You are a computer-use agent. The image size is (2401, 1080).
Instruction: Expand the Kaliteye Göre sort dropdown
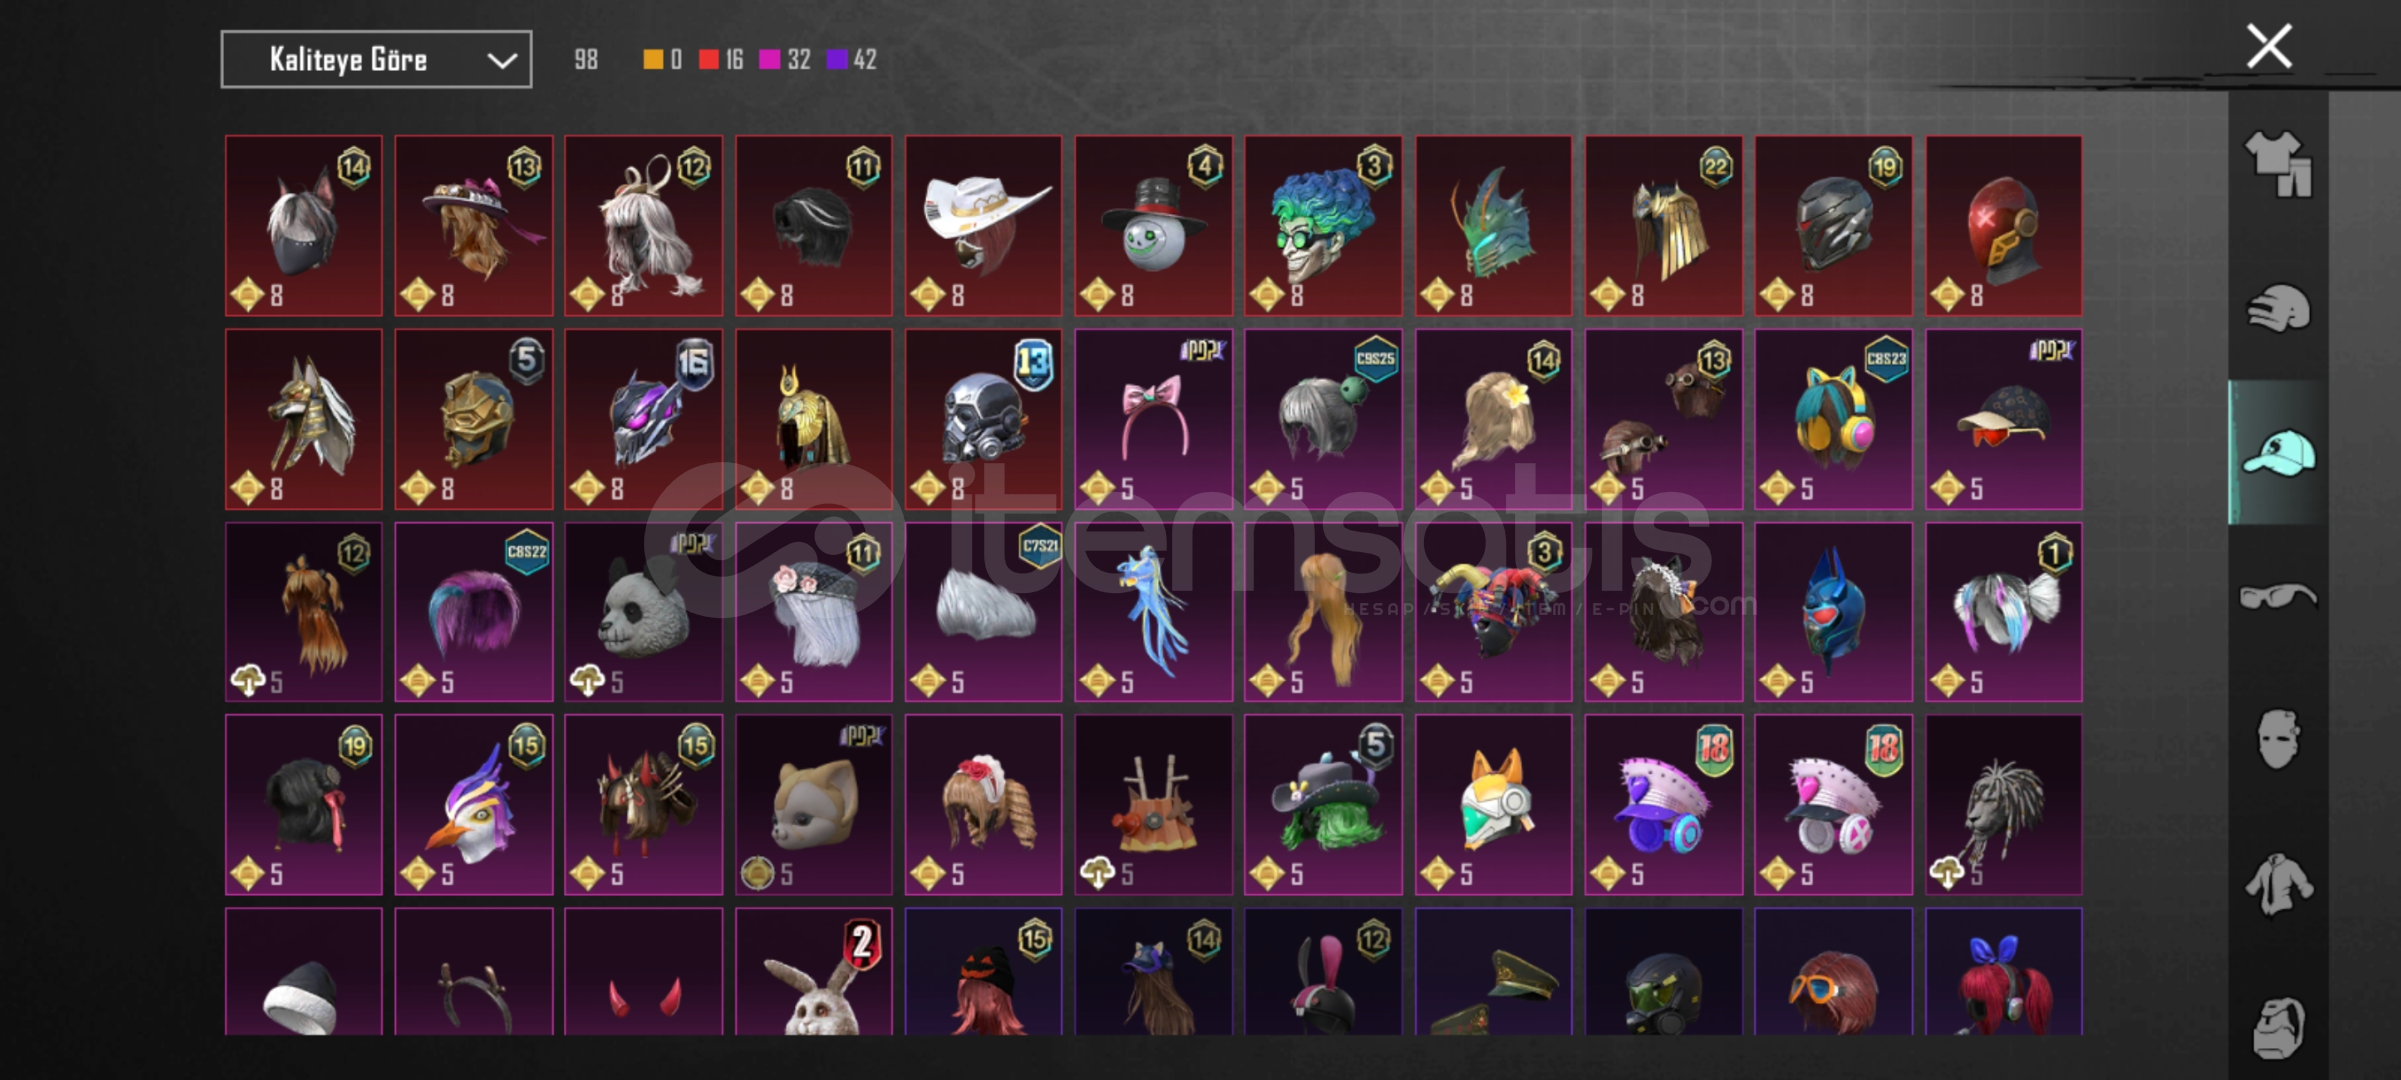(376, 60)
